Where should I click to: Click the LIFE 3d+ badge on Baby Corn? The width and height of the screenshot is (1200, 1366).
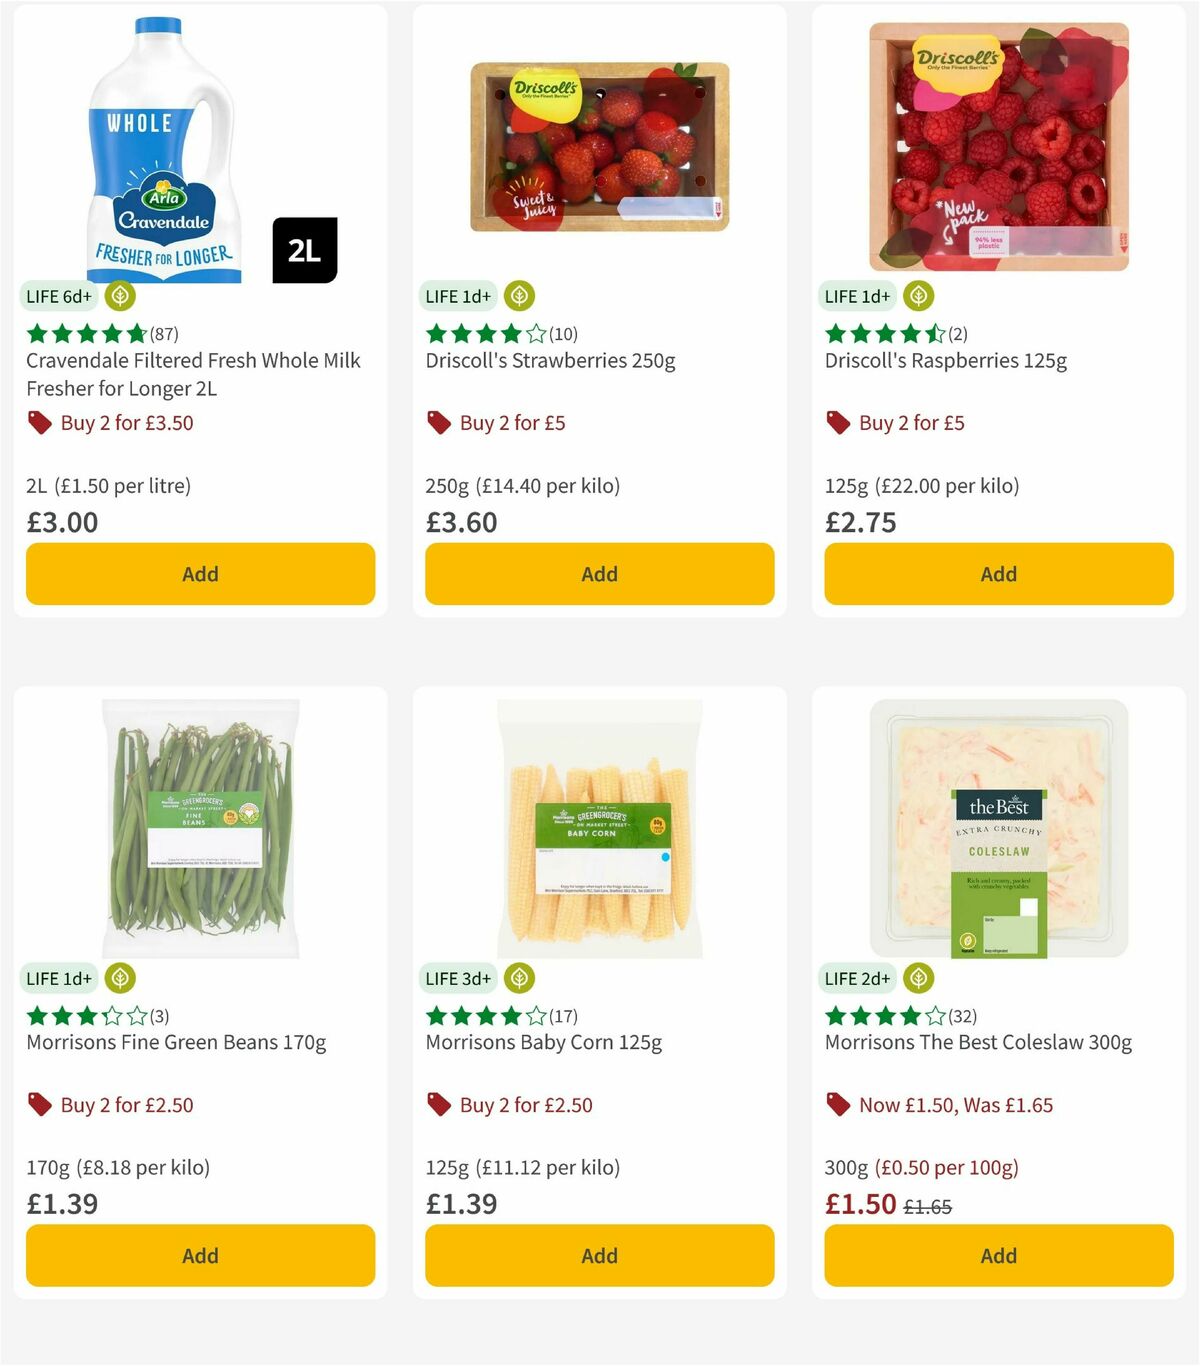coord(456,978)
